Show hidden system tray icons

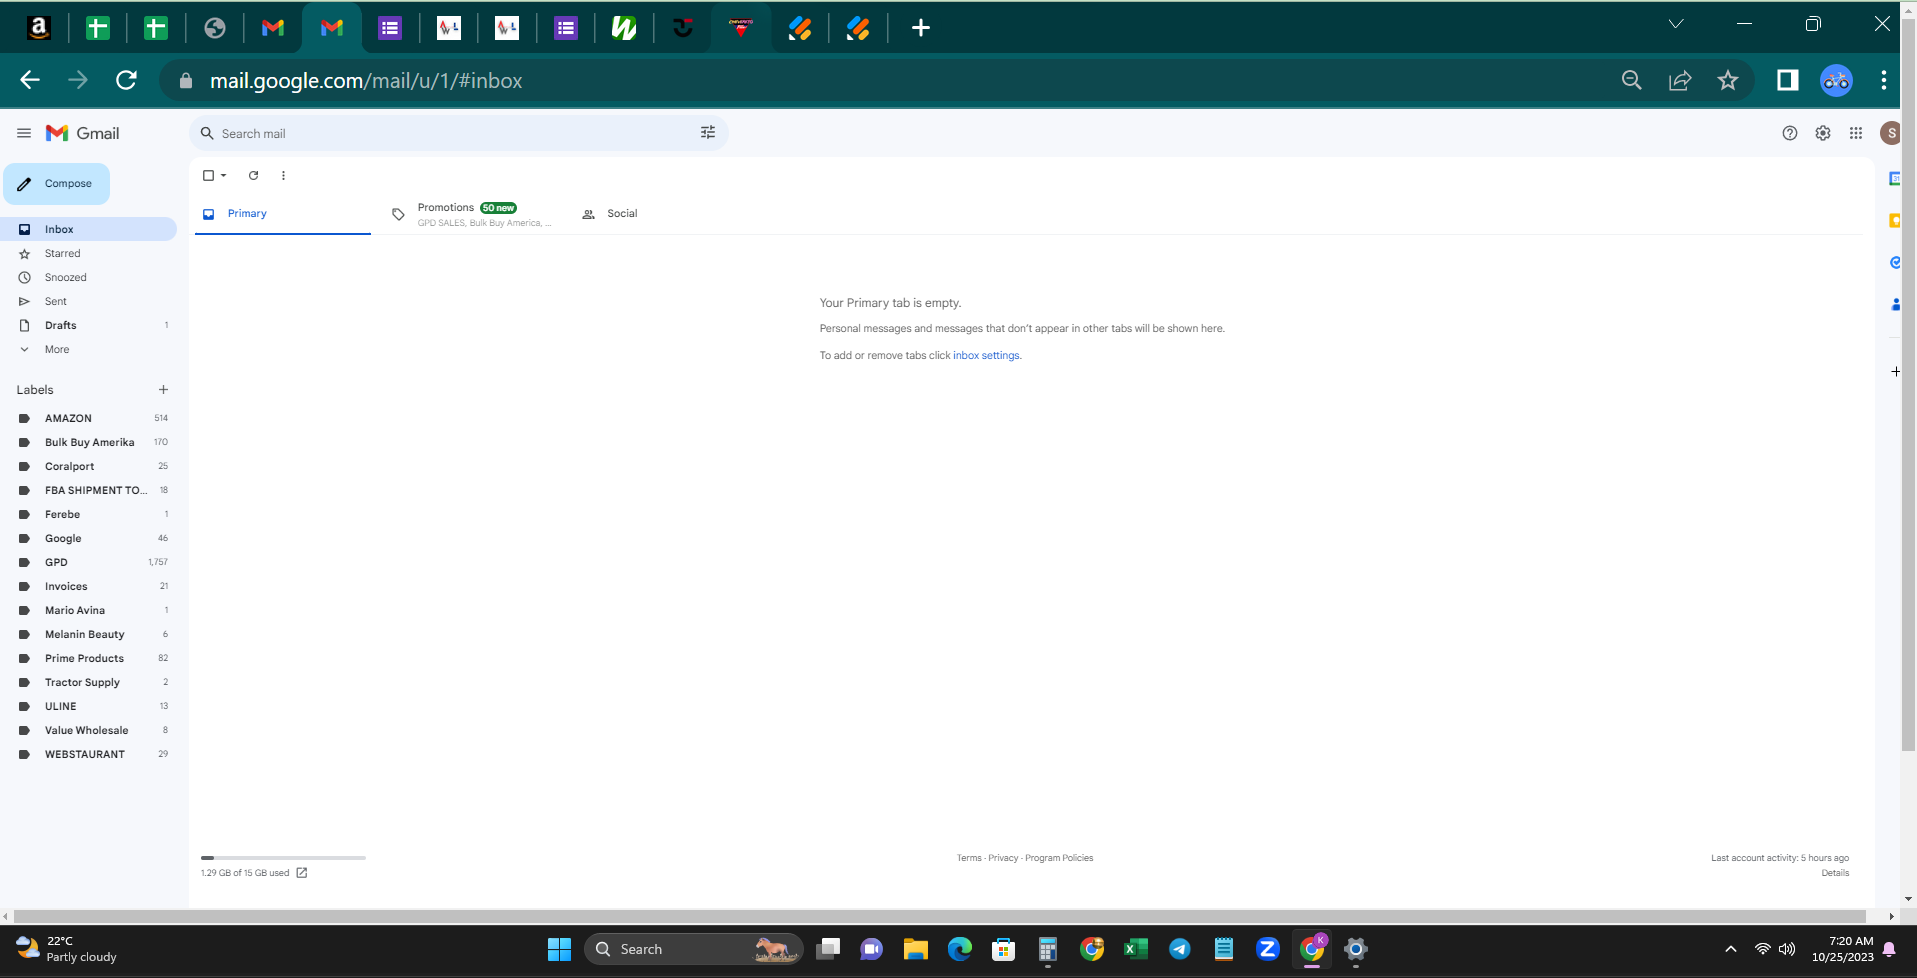pos(1731,949)
